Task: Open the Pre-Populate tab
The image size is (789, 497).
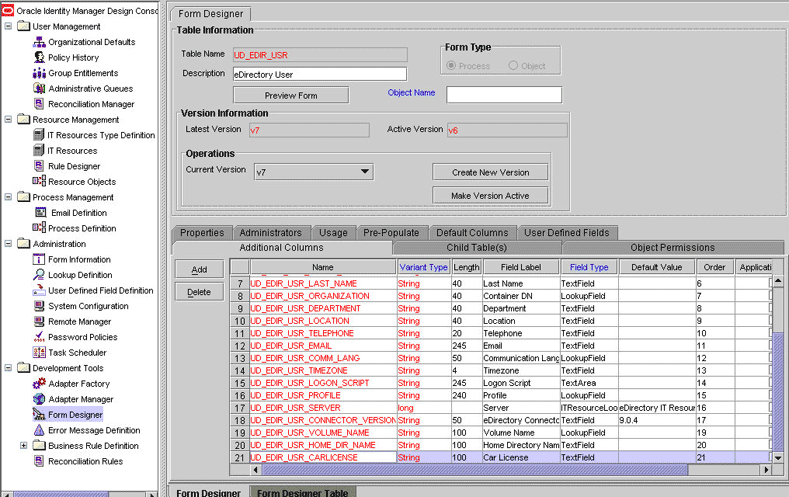Action: (x=391, y=232)
